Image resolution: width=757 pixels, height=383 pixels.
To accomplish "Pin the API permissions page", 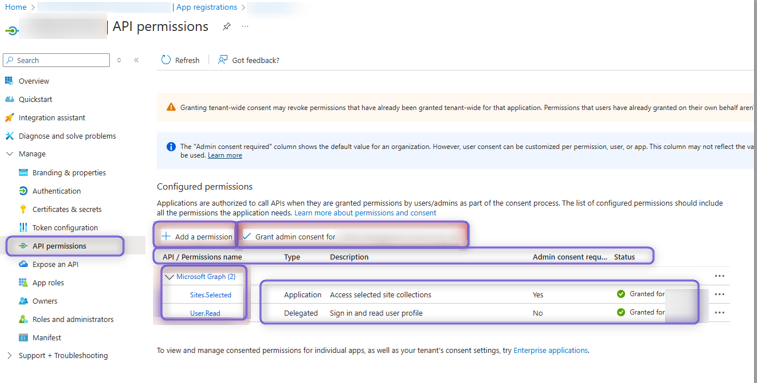I will [226, 27].
